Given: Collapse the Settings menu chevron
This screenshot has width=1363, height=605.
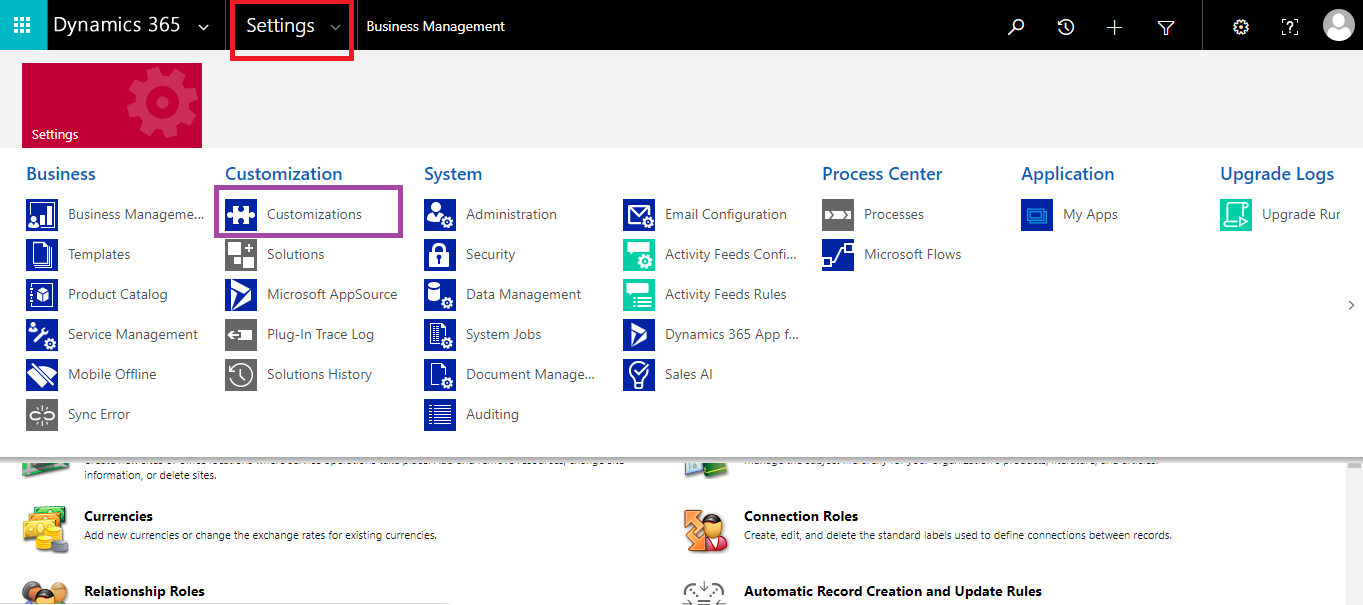Looking at the screenshot, I should (x=335, y=27).
